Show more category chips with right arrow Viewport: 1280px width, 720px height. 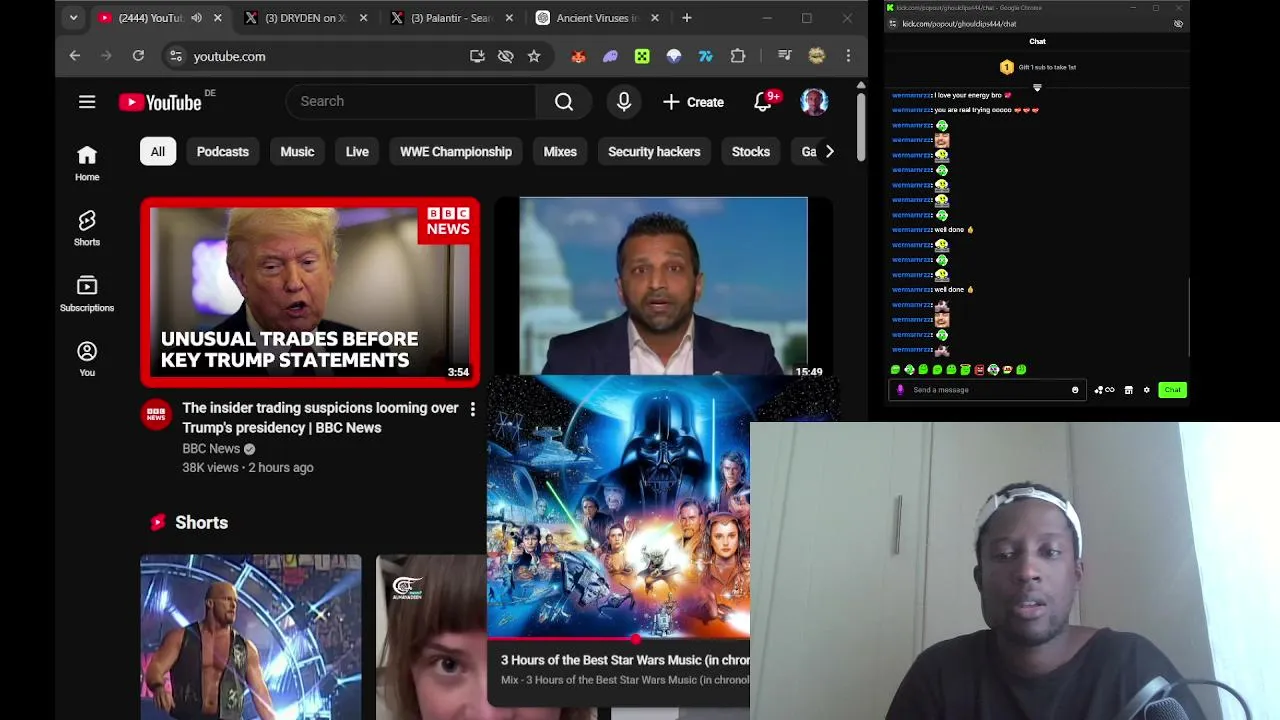tap(829, 151)
